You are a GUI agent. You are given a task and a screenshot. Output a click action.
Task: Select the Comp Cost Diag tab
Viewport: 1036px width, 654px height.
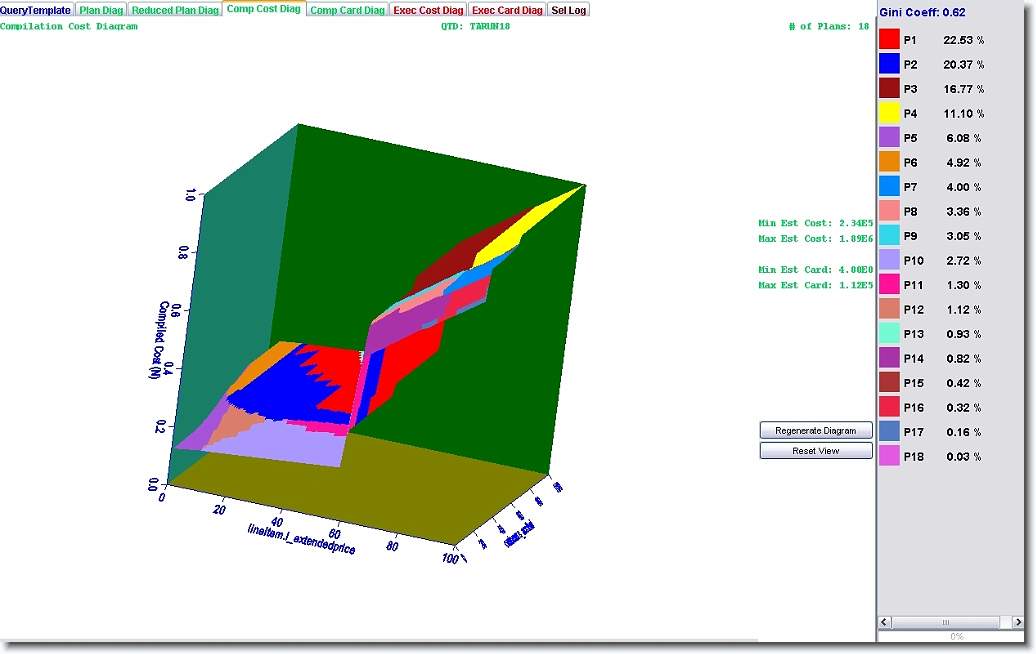pos(263,9)
